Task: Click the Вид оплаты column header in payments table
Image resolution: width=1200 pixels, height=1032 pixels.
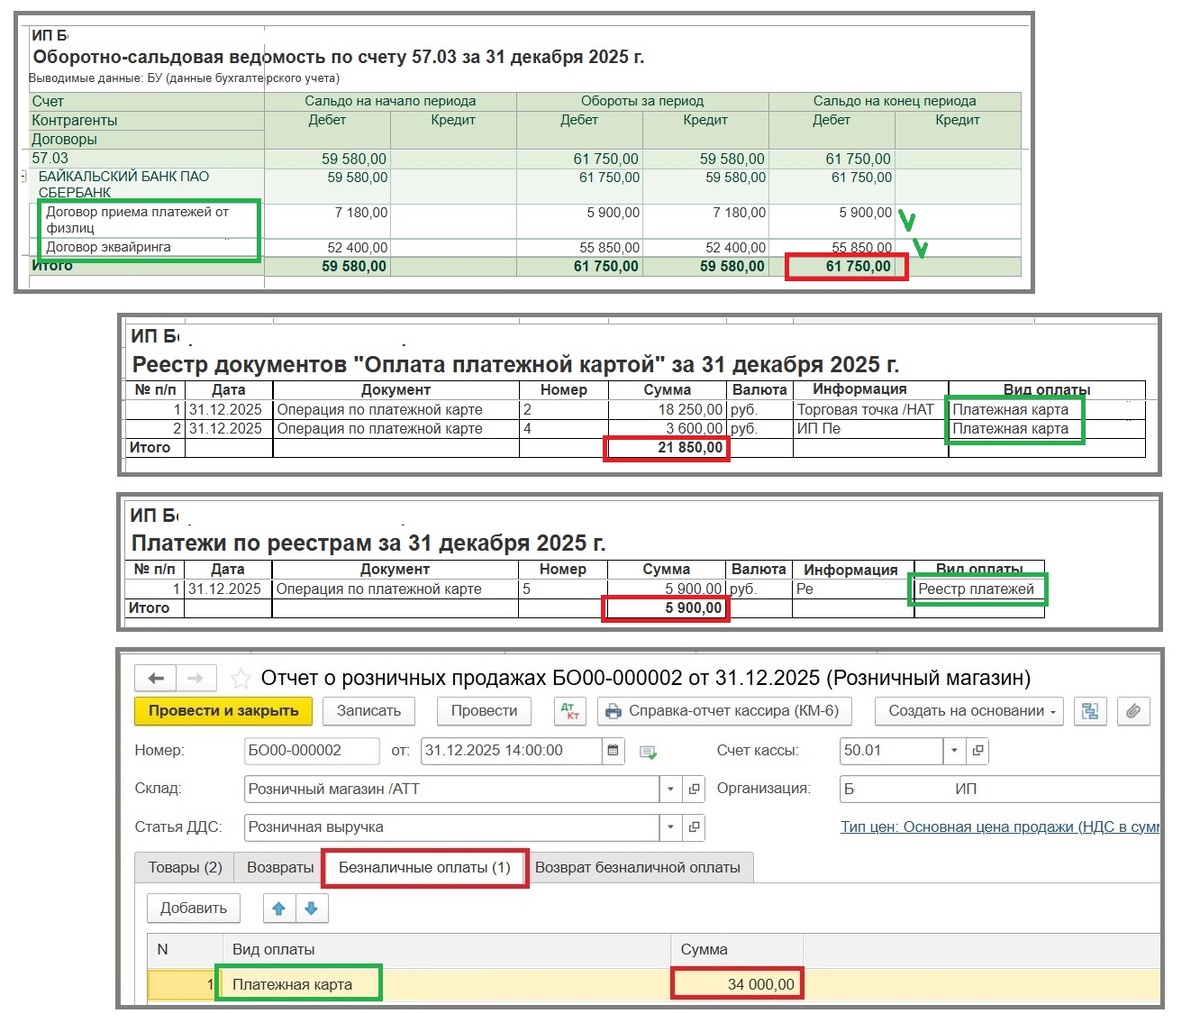Action: (x=446, y=950)
